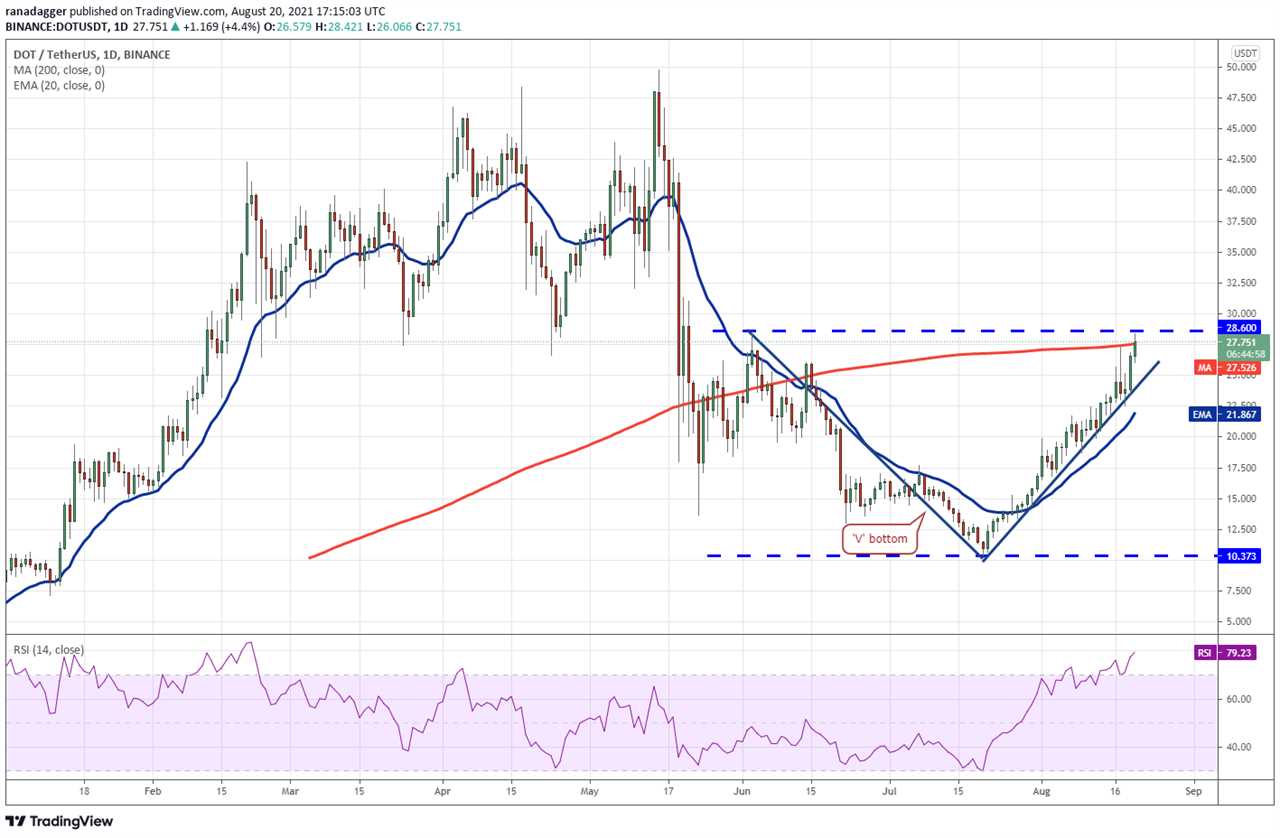Screen dimensions: 1280x838
Task: Click the 20.000 price axis label
Action: [x=1243, y=437]
